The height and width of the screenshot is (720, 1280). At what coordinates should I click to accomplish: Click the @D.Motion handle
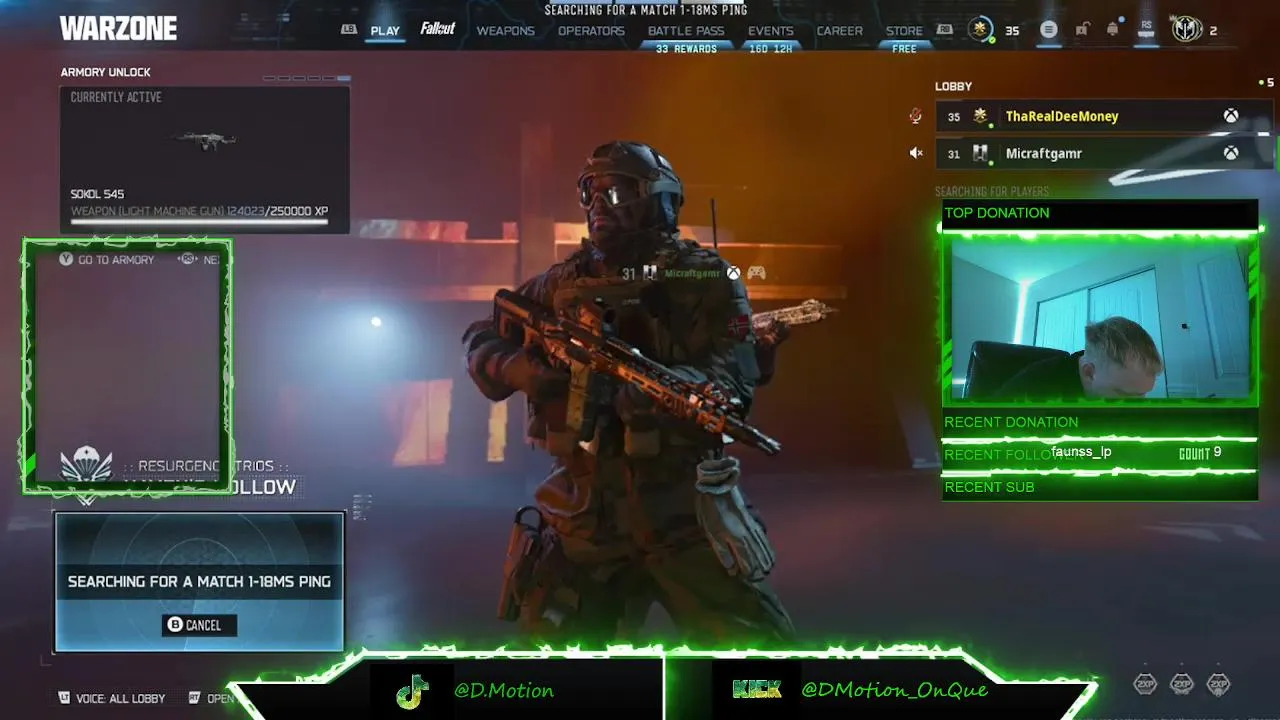(x=504, y=690)
